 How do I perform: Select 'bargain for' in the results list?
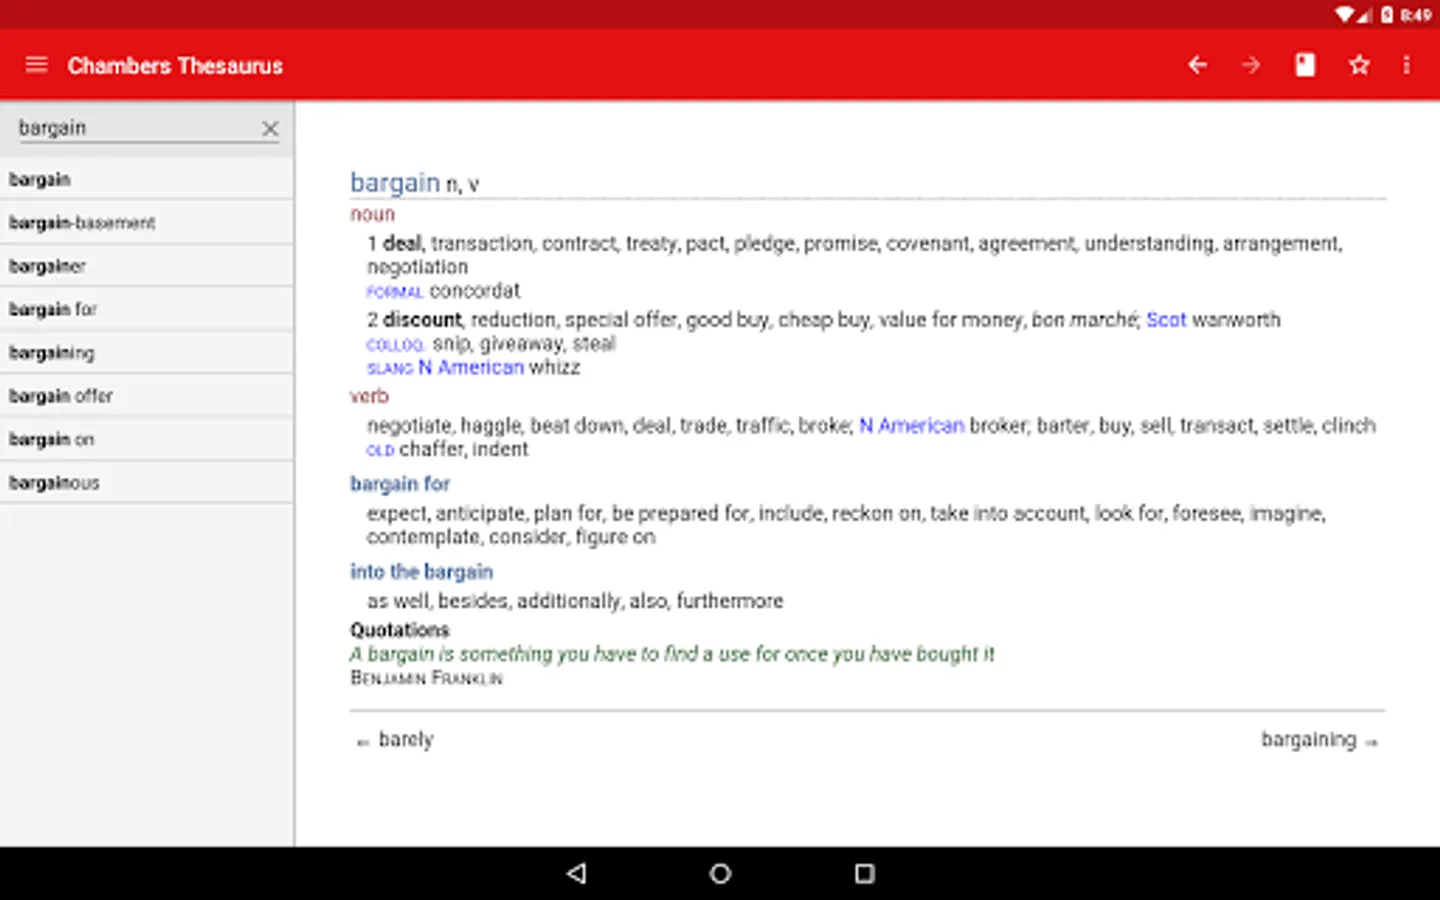click(147, 309)
